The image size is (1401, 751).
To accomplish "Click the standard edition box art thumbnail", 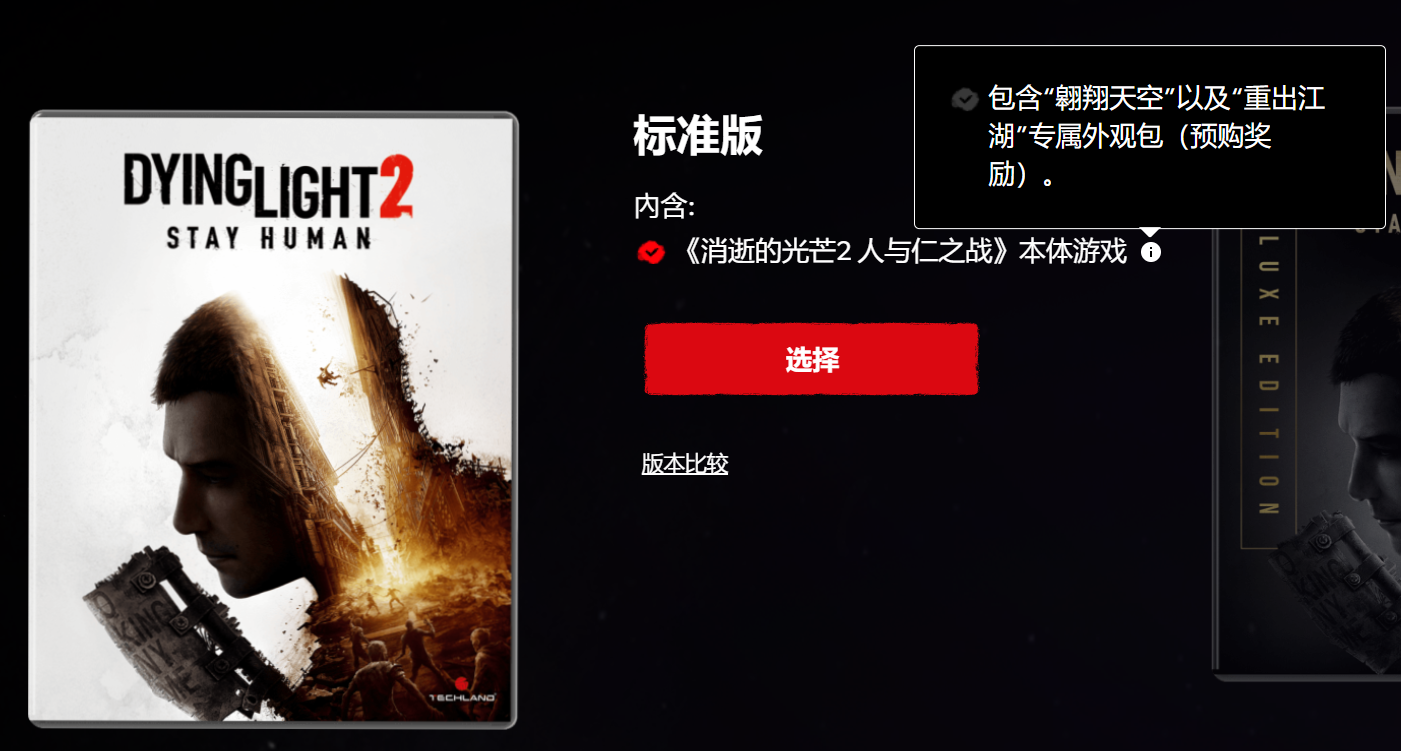I will point(274,419).
